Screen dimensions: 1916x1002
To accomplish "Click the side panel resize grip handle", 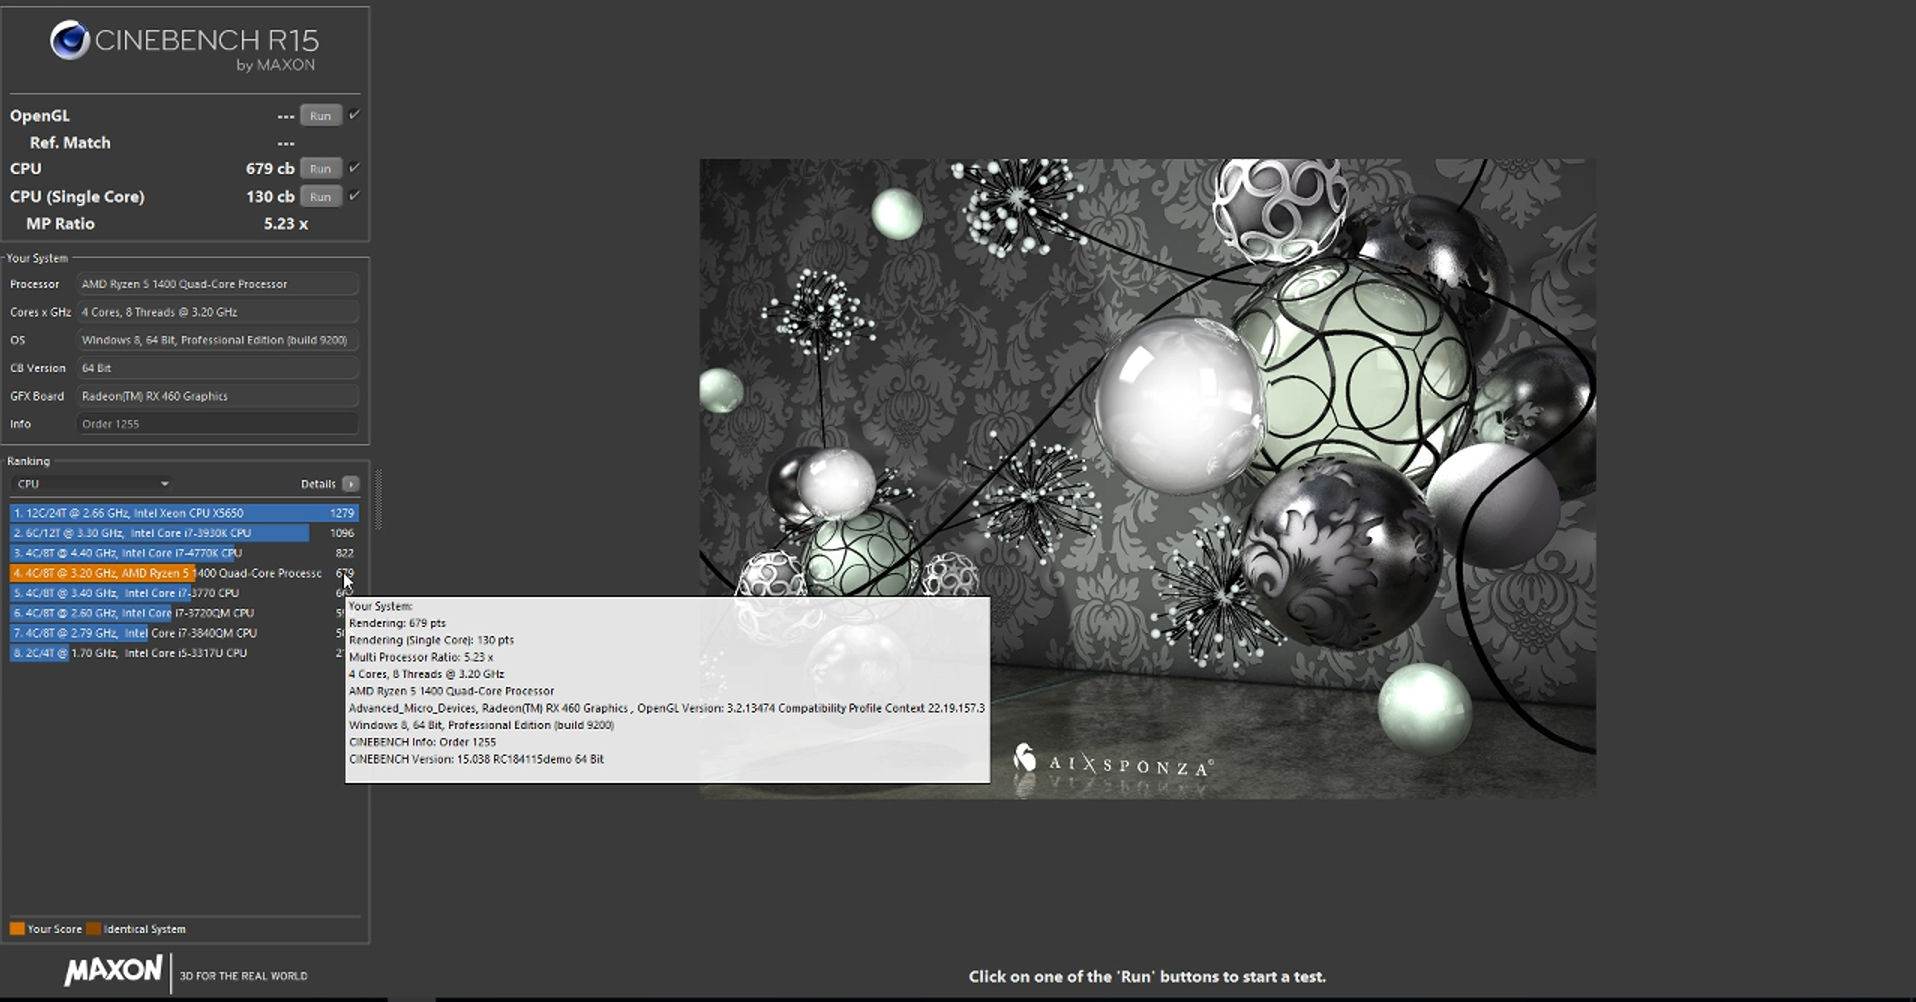I will pyautogui.click(x=378, y=498).
